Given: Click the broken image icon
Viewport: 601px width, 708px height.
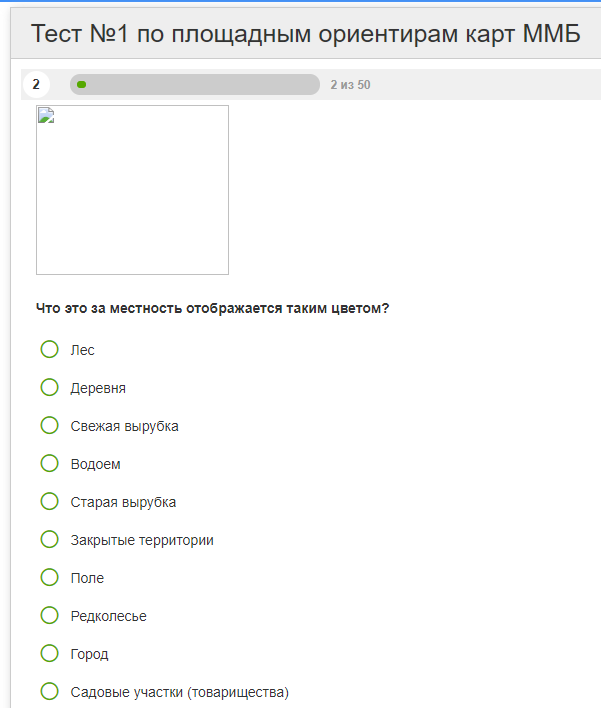Looking at the screenshot, I should pyautogui.click(x=46, y=116).
